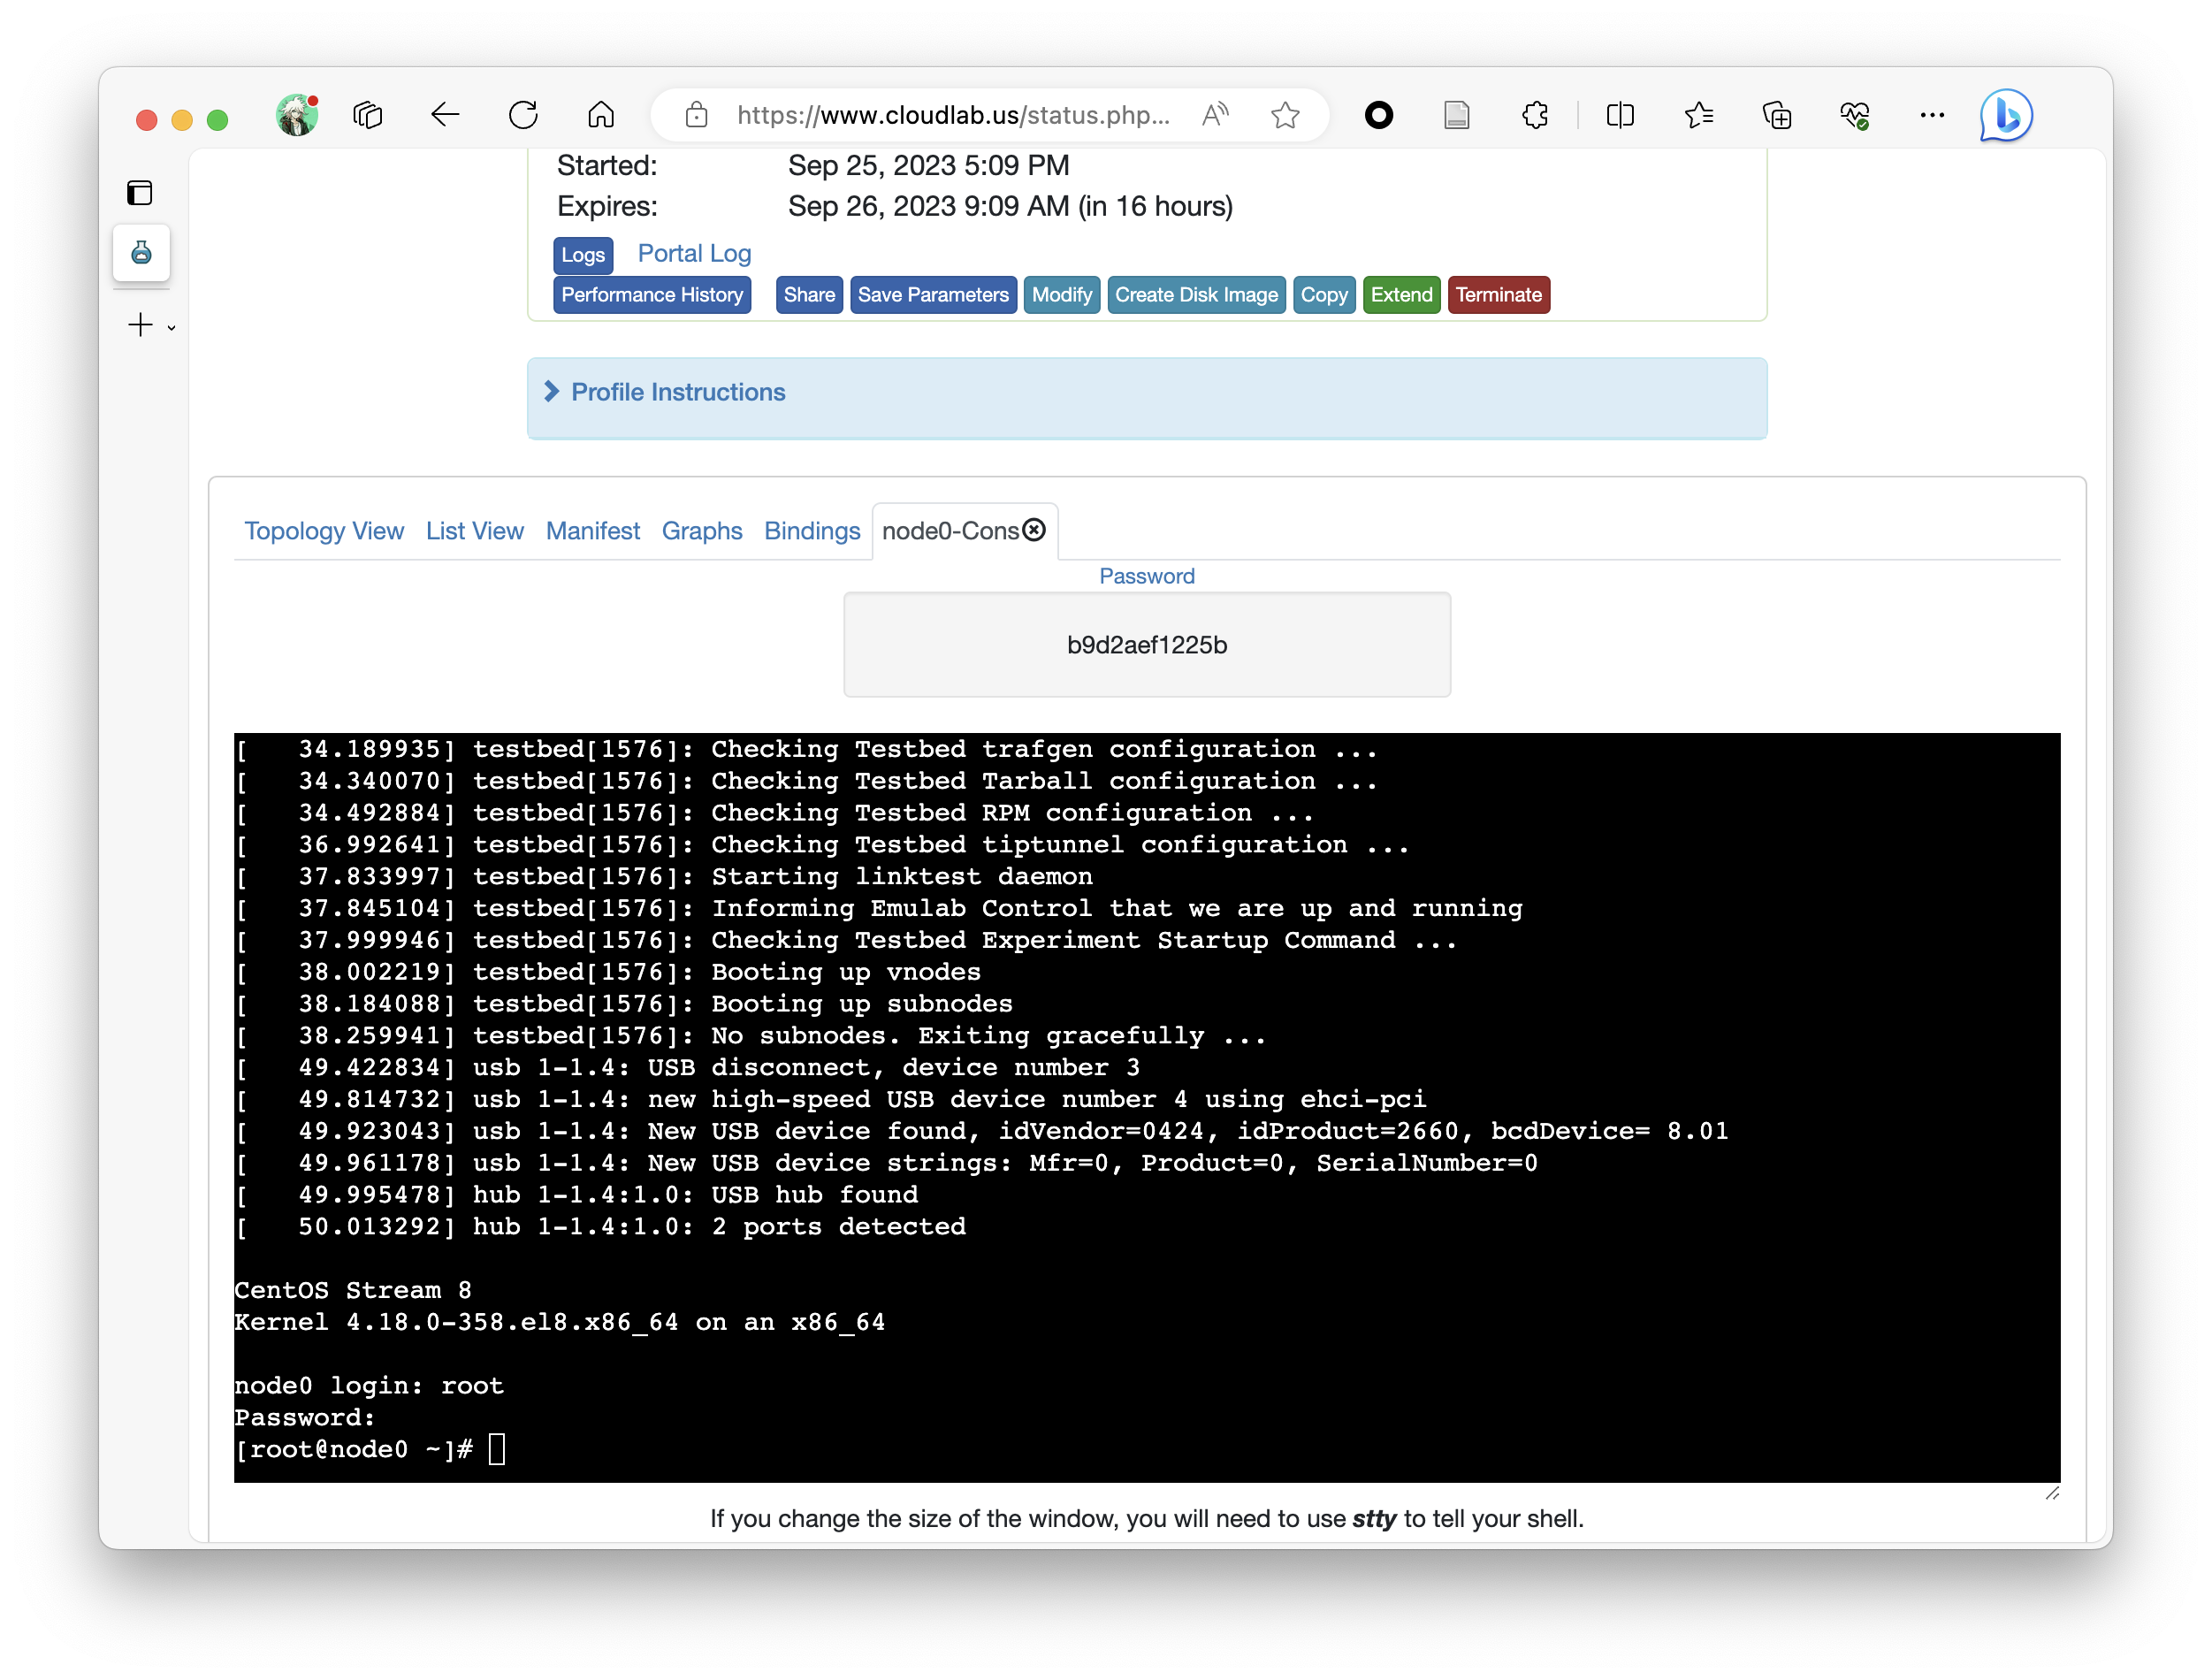Click the Copy button
Image resolution: width=2212 pixels, height=1680 pixels.
click(1324, 295)
